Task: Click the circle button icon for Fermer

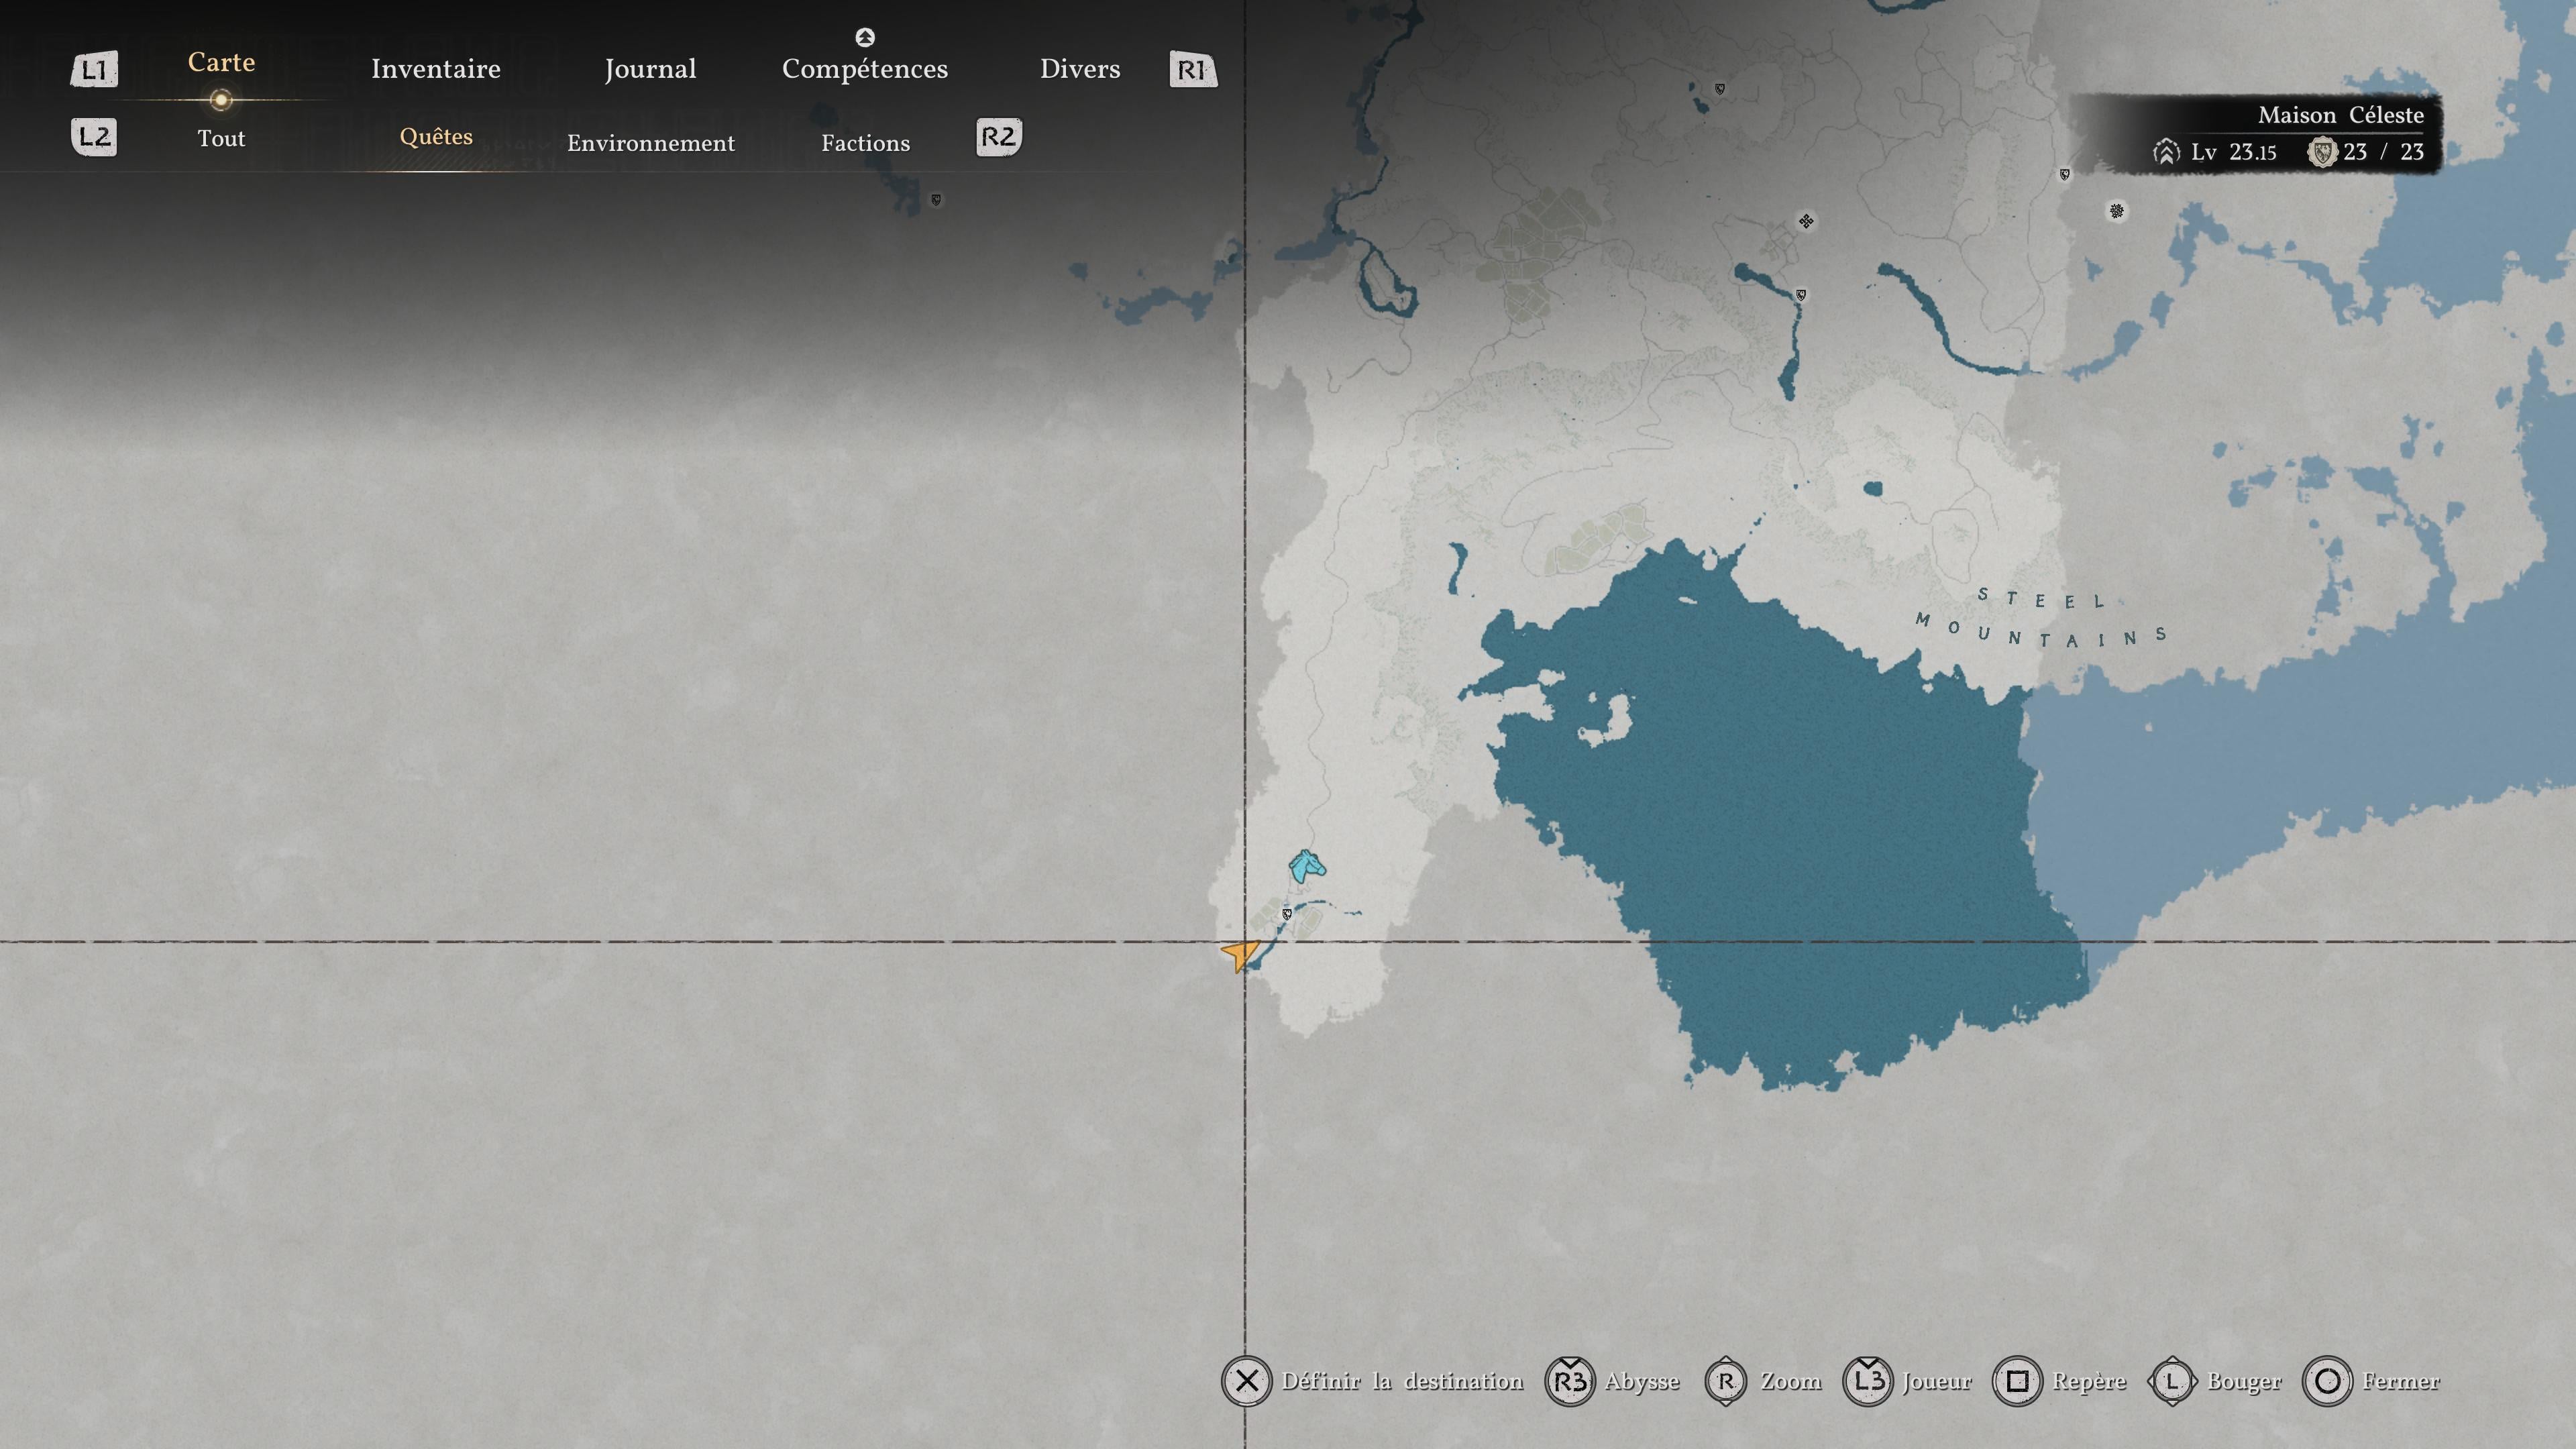Action: [2327, 1381]
